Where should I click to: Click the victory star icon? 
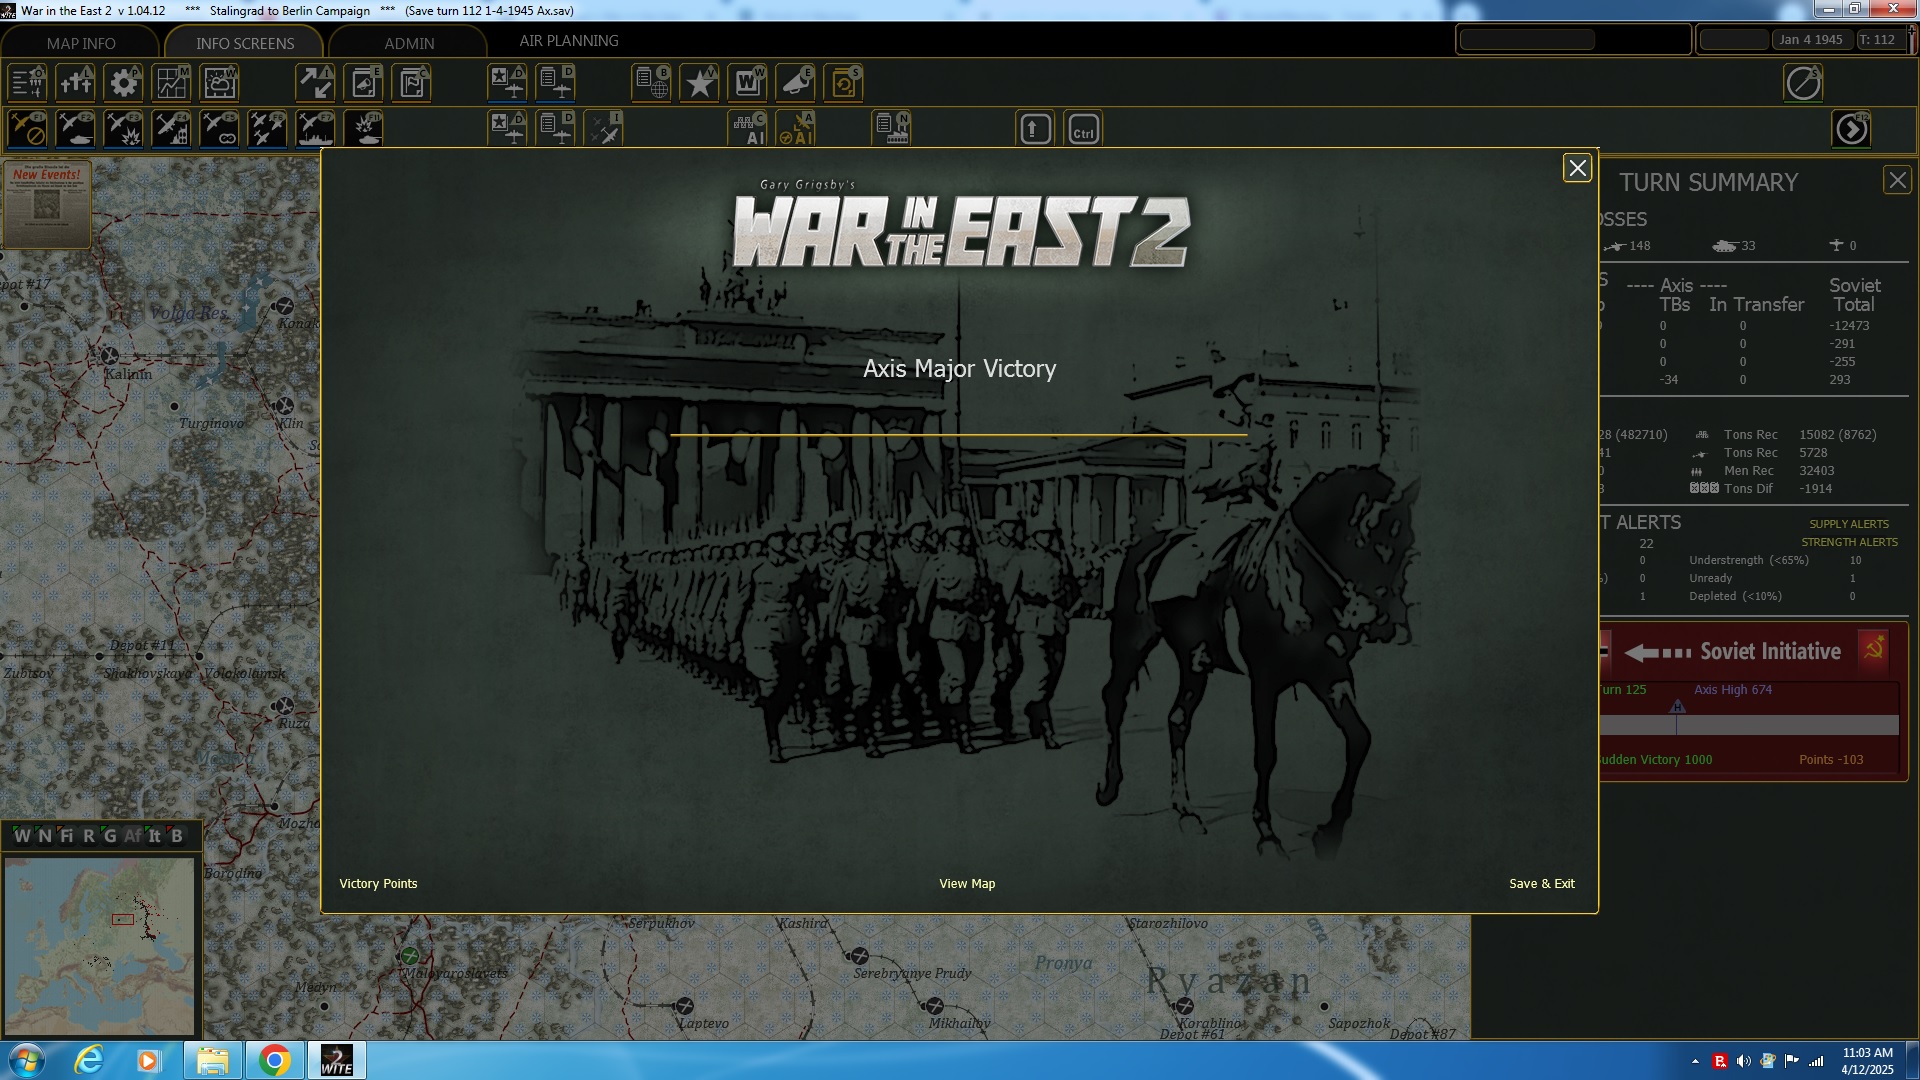(699, 83)
